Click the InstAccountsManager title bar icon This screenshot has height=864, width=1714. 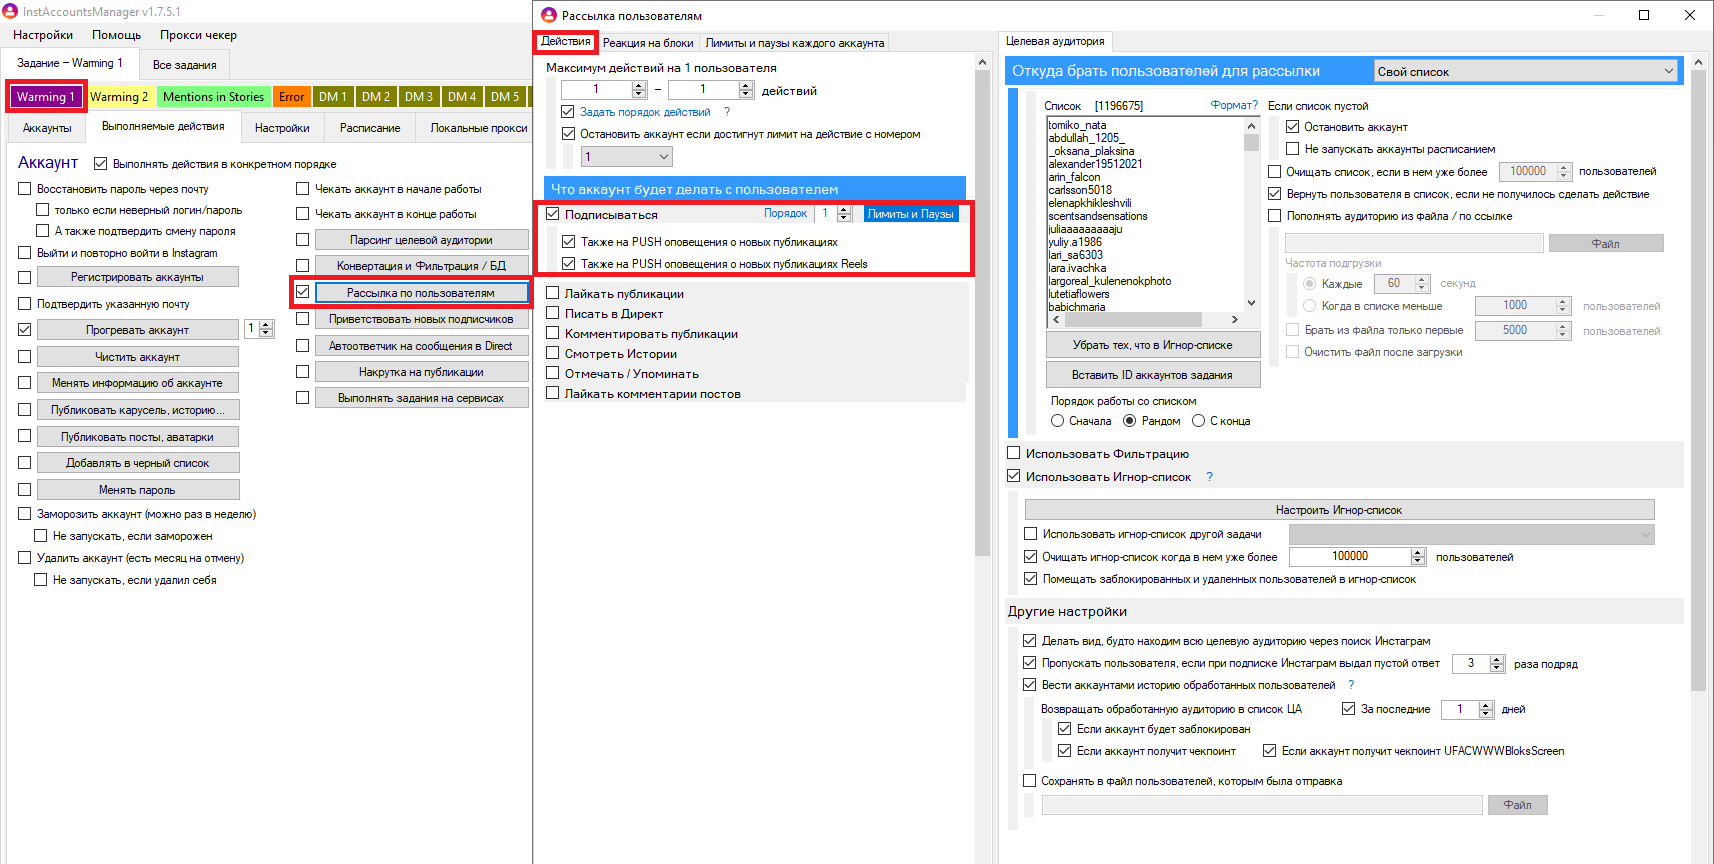point(10,11)
